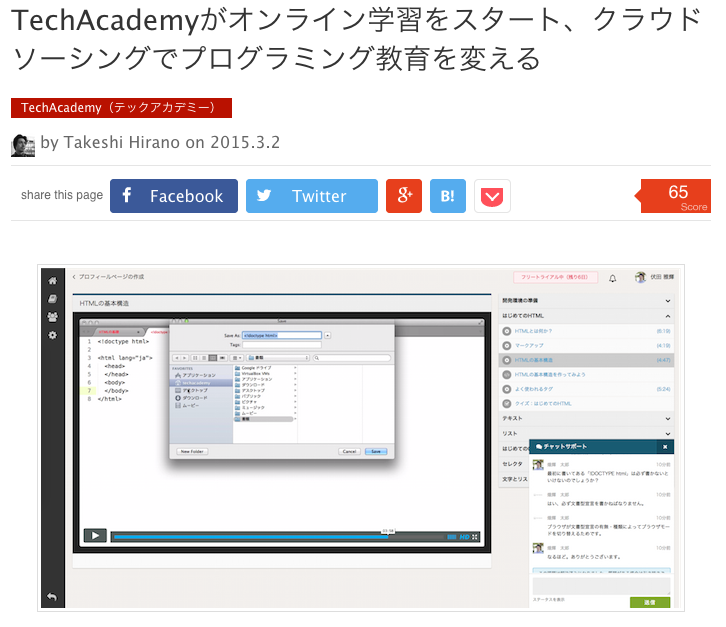
Task: Click the return arrow icon at sidebar bottom
Action: click(52, 596)
